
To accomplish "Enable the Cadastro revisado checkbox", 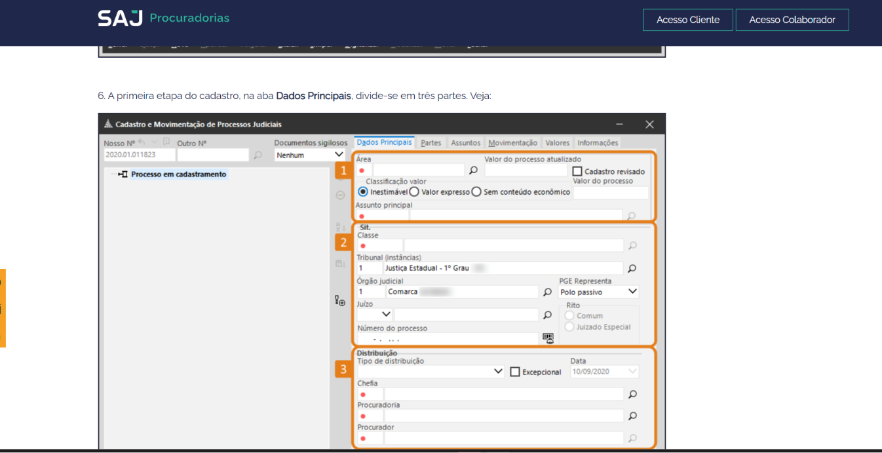I will (578, 171).
